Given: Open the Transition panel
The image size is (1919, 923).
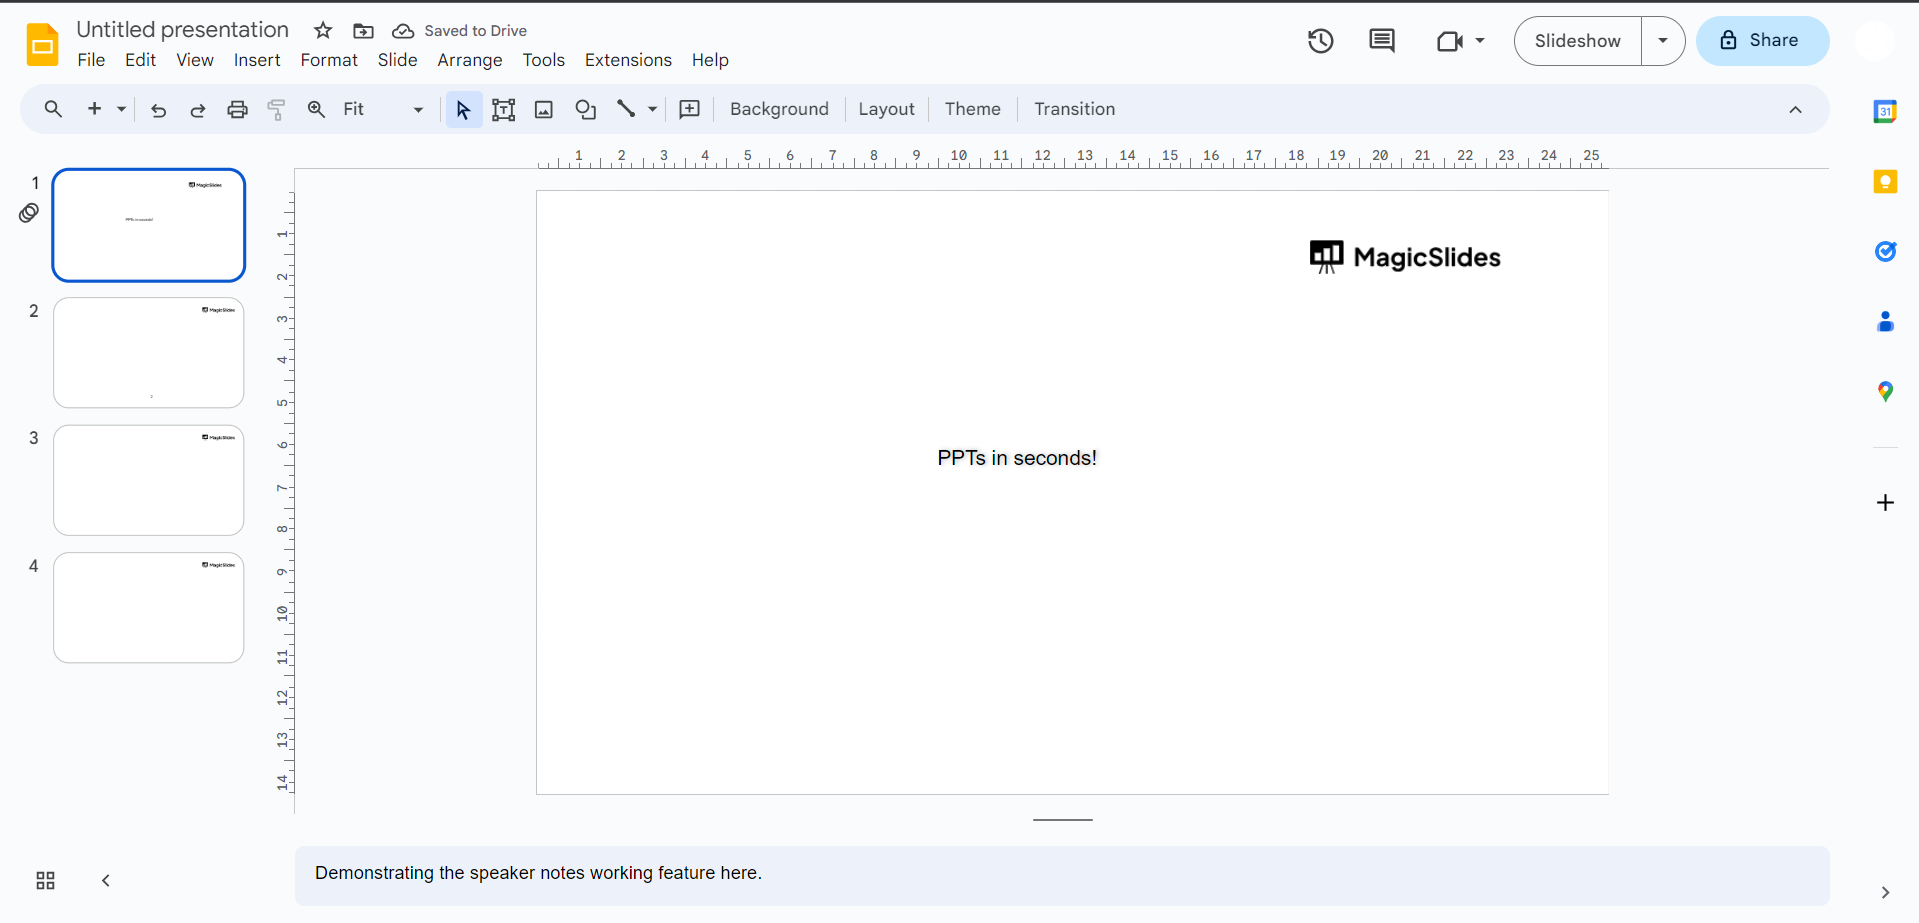Looking at the screenshot, I should click(x=1074, y=109).
